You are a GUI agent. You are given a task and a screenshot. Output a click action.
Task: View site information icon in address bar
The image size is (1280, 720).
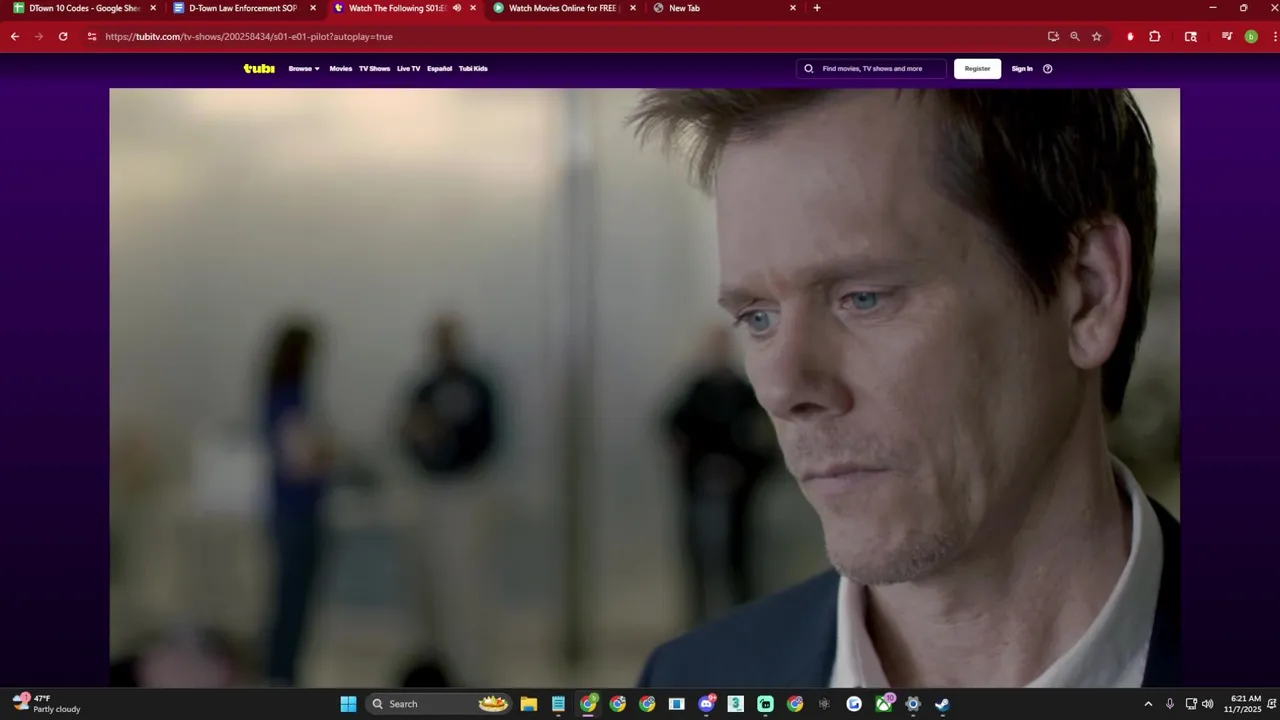[92, 36]
